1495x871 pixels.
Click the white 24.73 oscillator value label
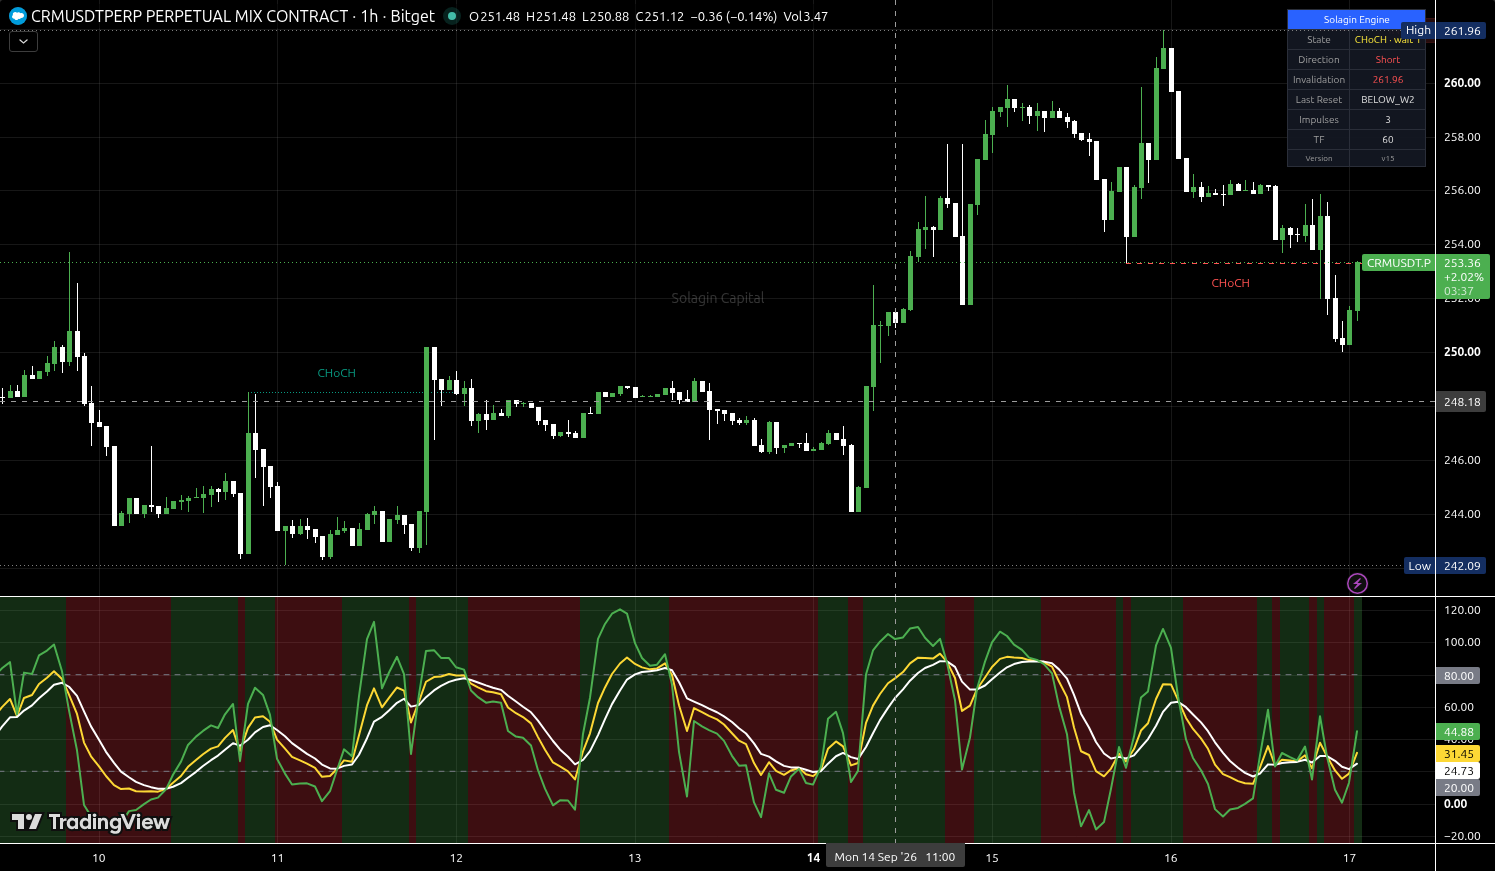point(1459,771)
